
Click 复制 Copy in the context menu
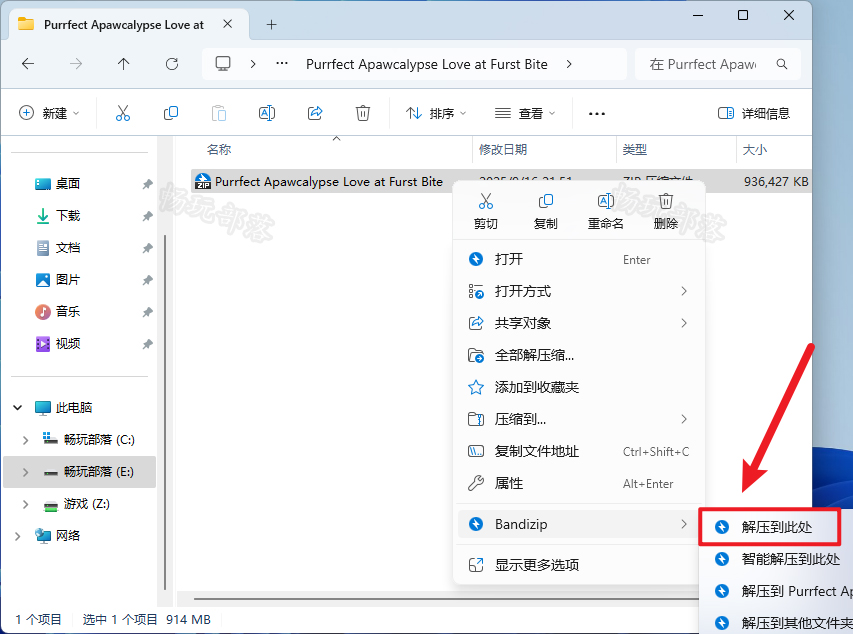pyautogui.click(x=546, y=212)
